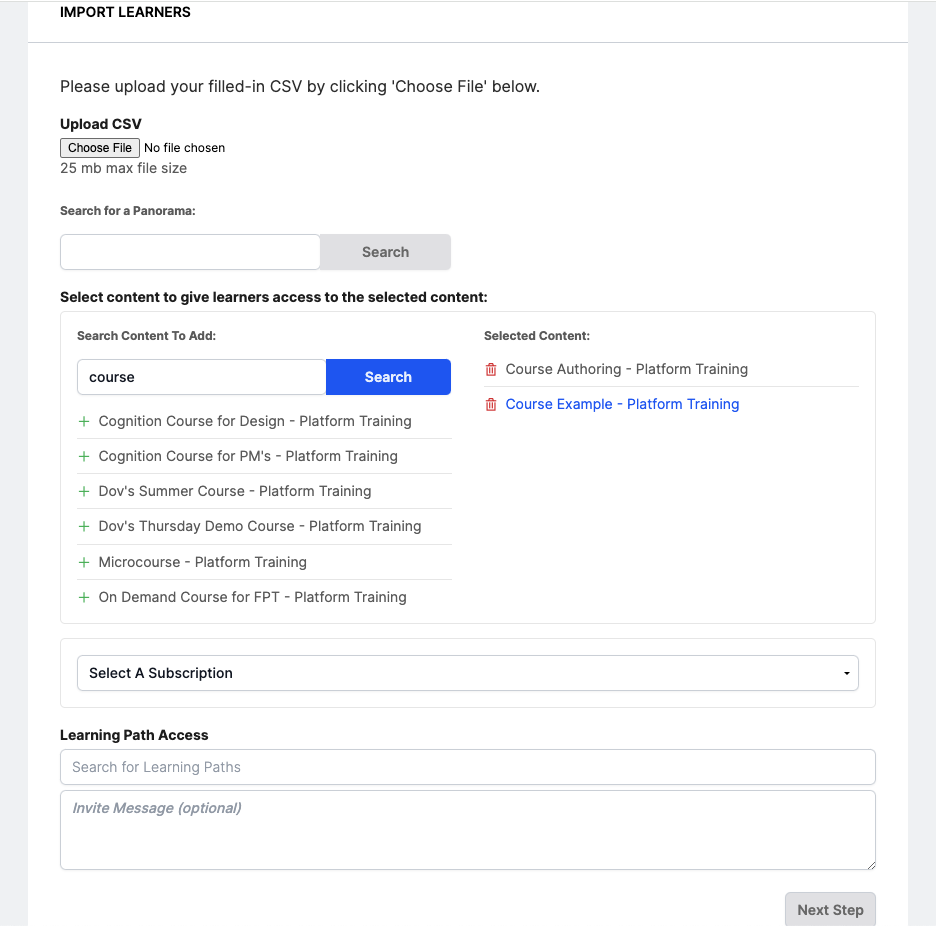Click the 'Upload CSV' label
The image size is (936, 926).
pos(101,124)
